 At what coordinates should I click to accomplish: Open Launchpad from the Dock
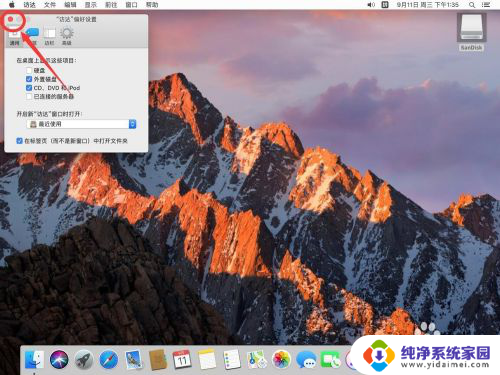click(84, 359)
